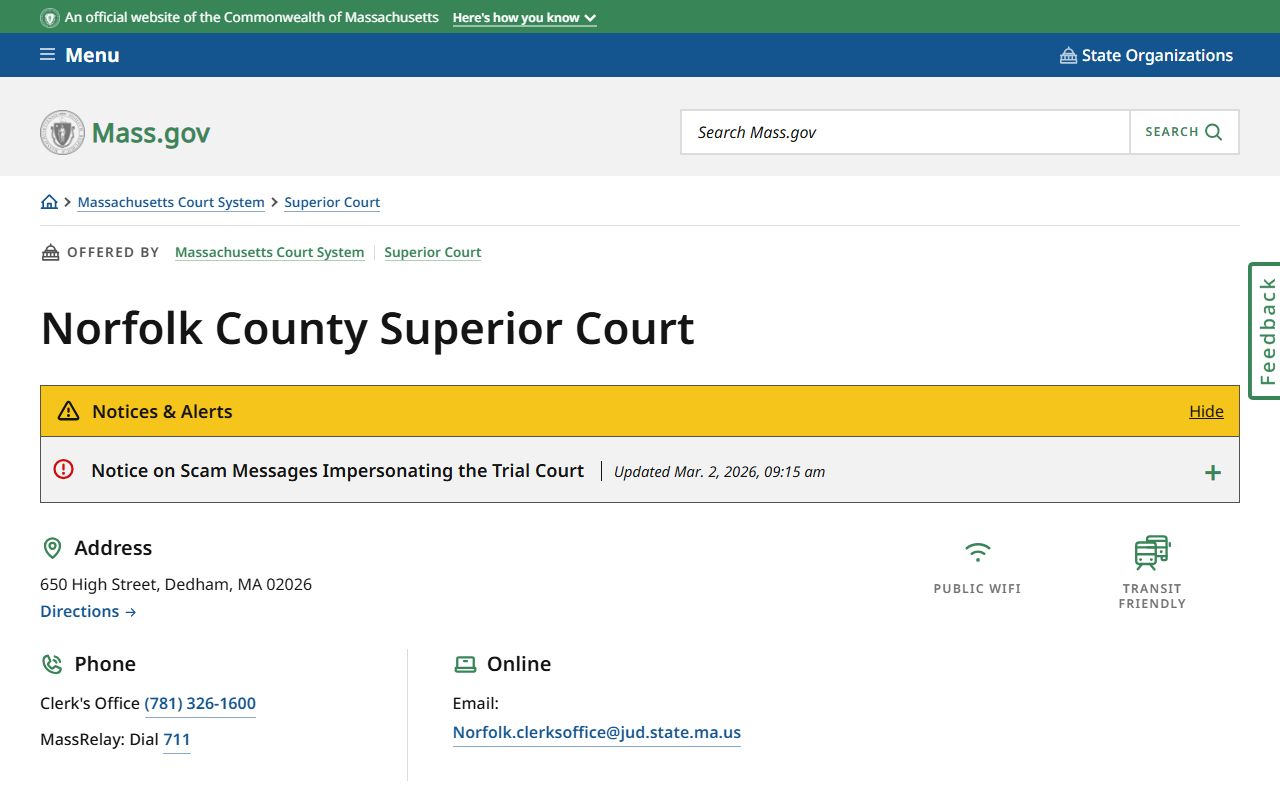Click the Transit Friendly bus icon

1152,552
